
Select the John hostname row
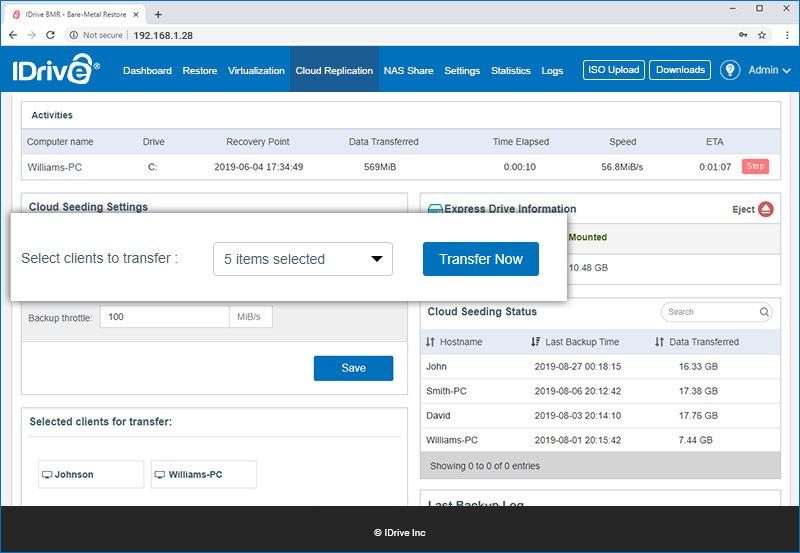600,366
